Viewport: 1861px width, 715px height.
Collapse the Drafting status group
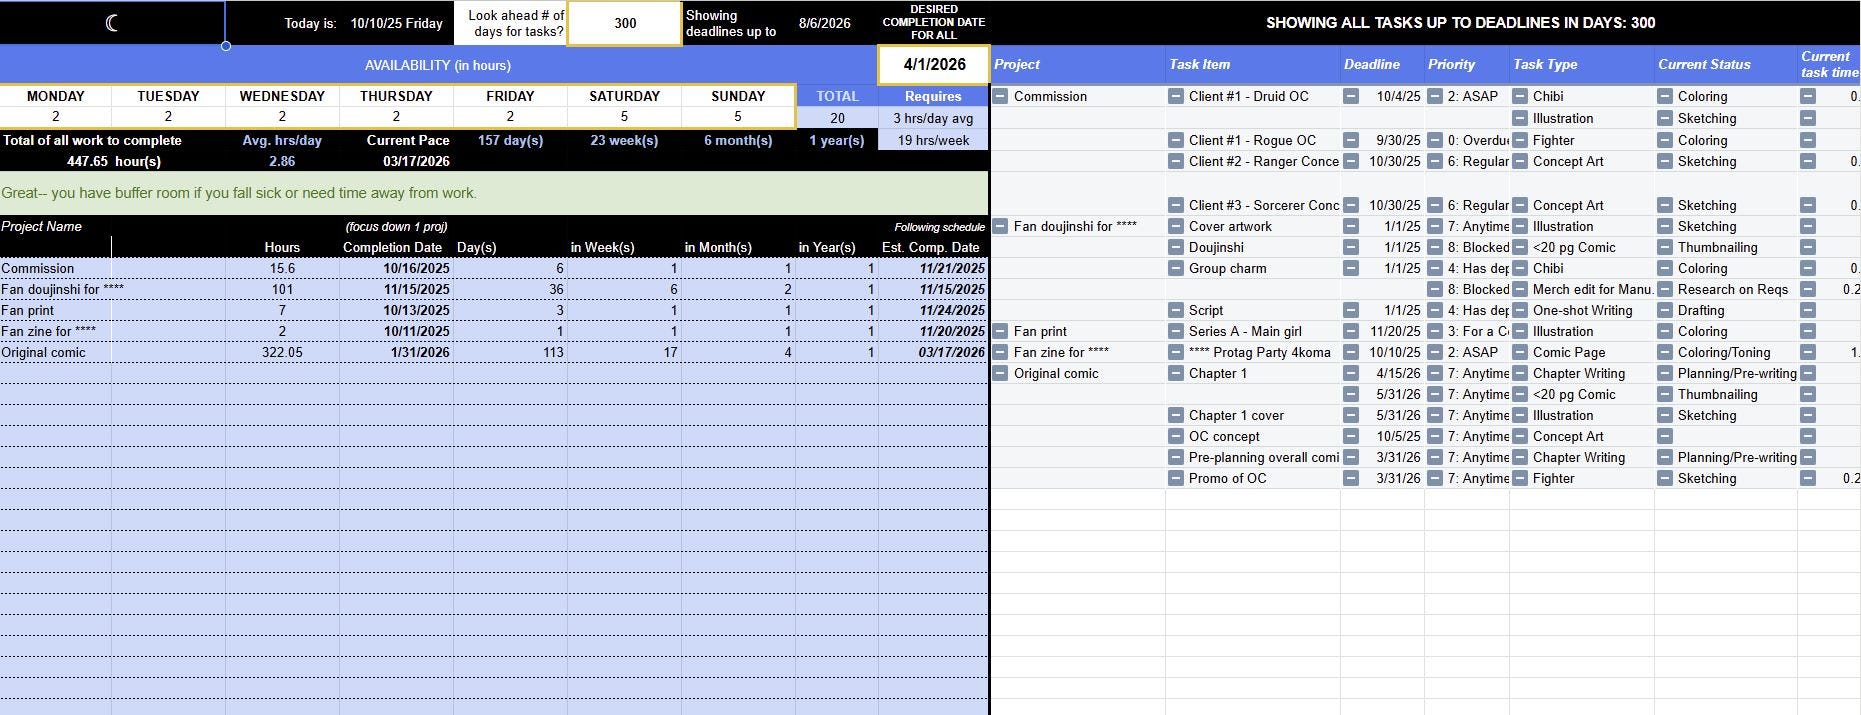(1665, 311)
